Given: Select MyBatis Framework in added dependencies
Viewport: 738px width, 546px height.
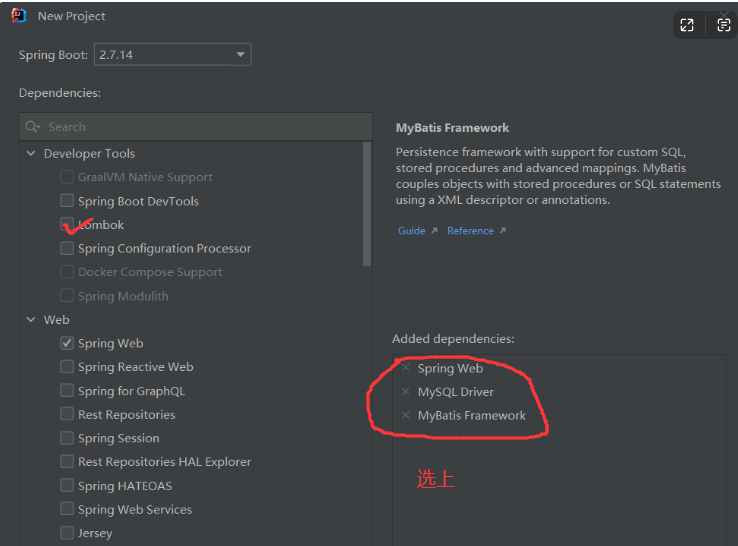Looking at the screenshot, I should click(472, 416).
